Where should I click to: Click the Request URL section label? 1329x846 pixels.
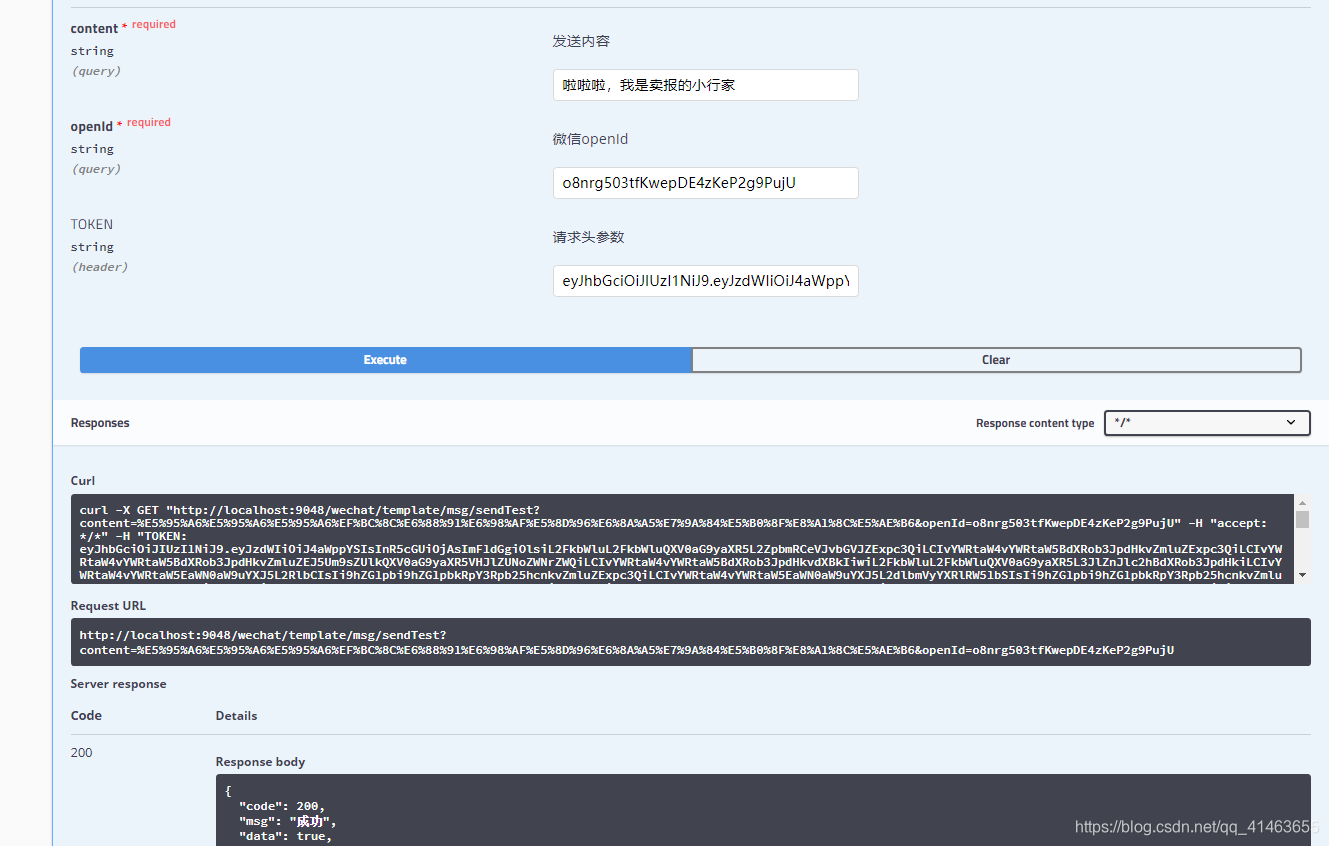click(x=110, y=606)
